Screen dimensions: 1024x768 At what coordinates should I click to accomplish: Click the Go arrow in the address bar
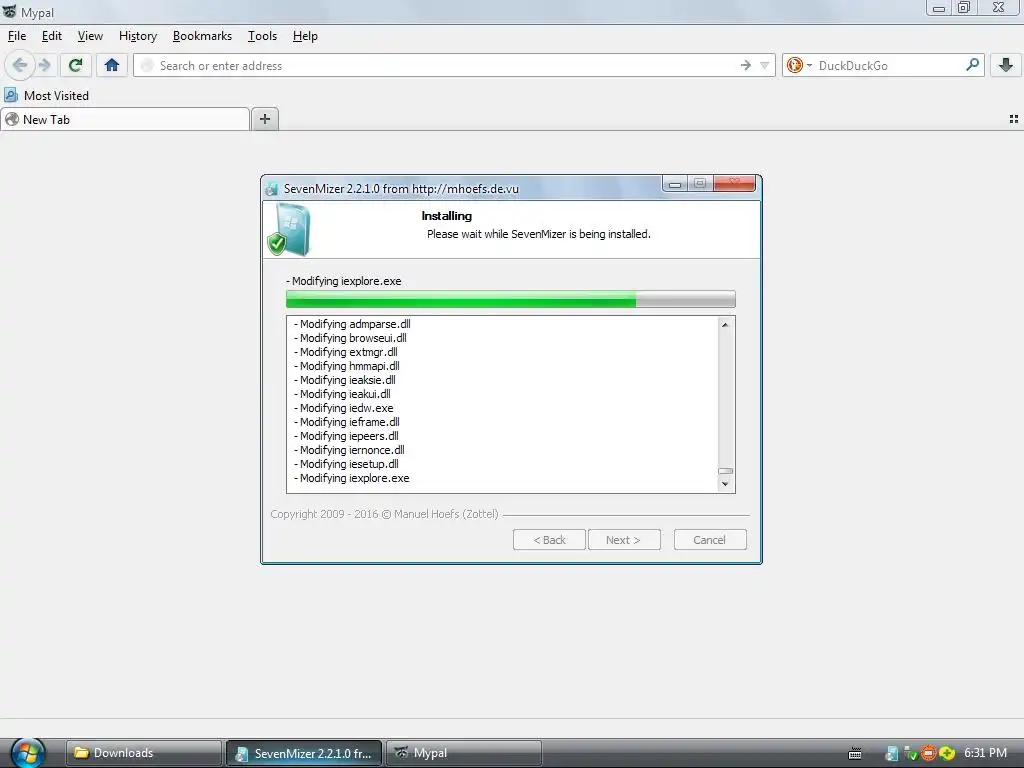745,65
